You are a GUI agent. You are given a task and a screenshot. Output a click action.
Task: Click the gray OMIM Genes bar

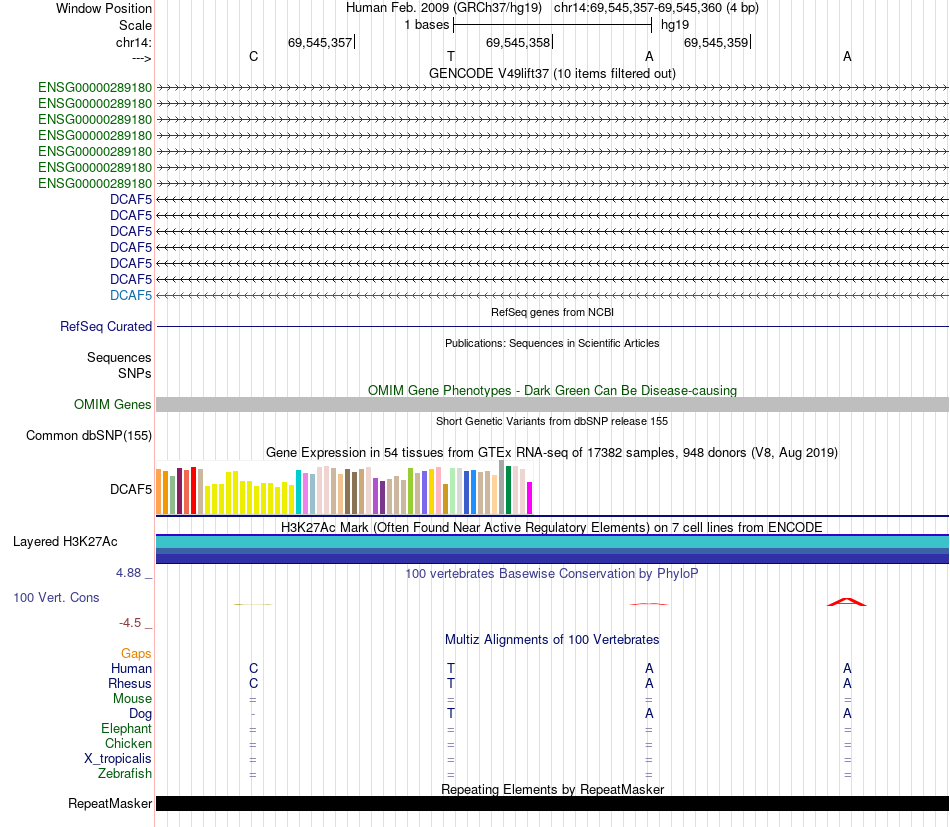pyautogui.click(x=552, y=405)
